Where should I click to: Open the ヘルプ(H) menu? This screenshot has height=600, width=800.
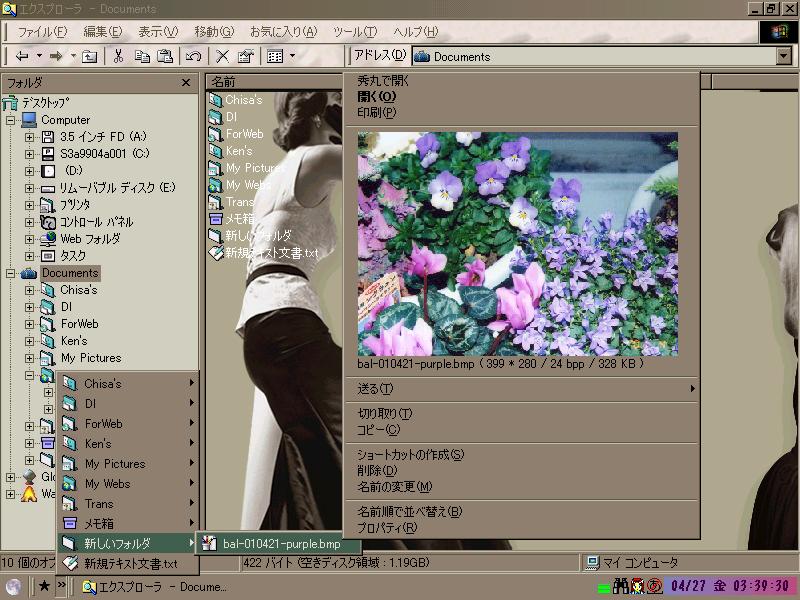[x=415, y=32]
